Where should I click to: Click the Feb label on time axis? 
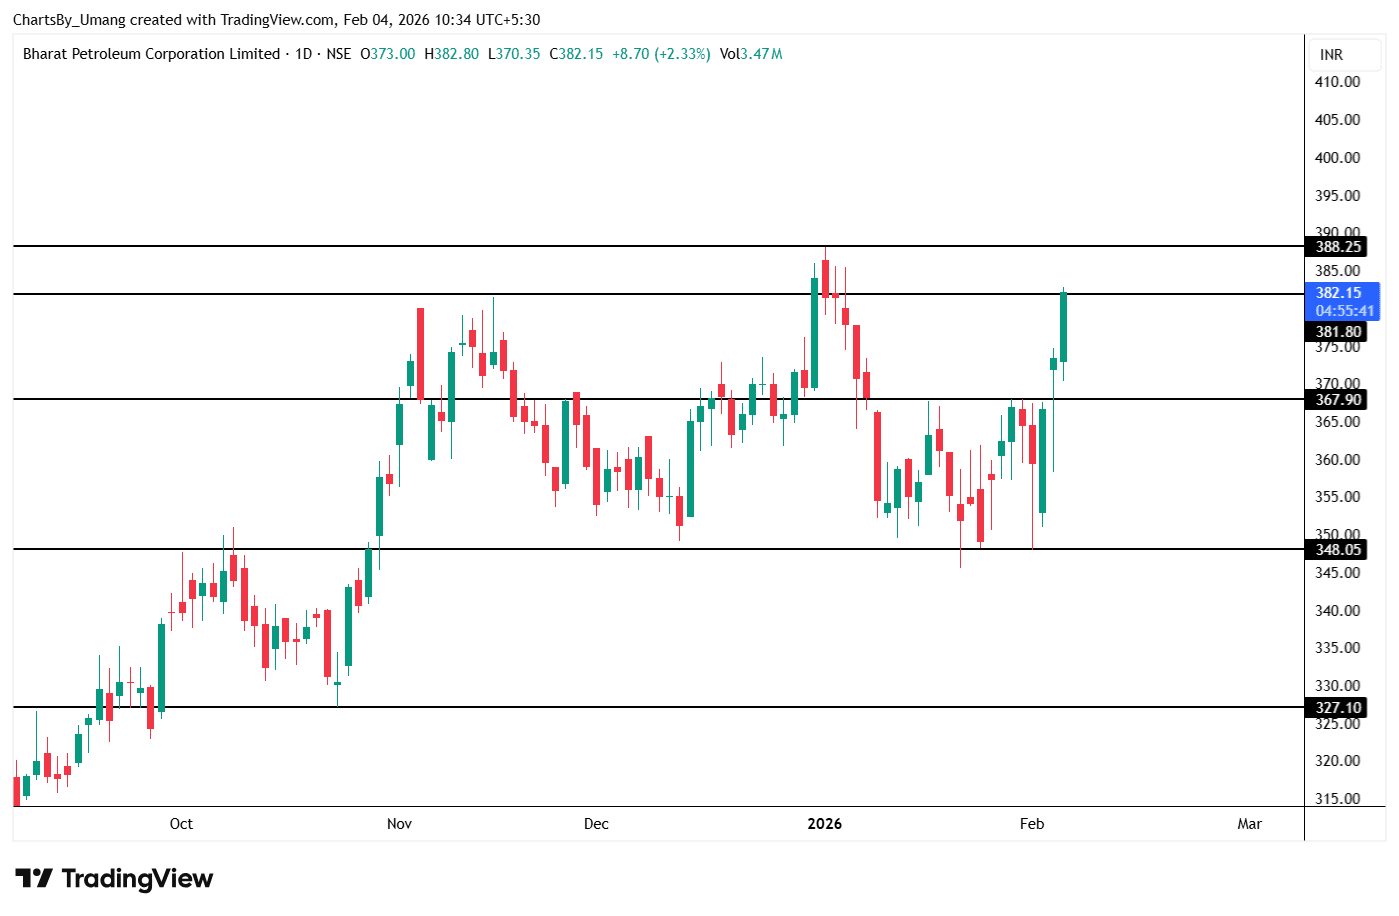(x=1032, y=824)
